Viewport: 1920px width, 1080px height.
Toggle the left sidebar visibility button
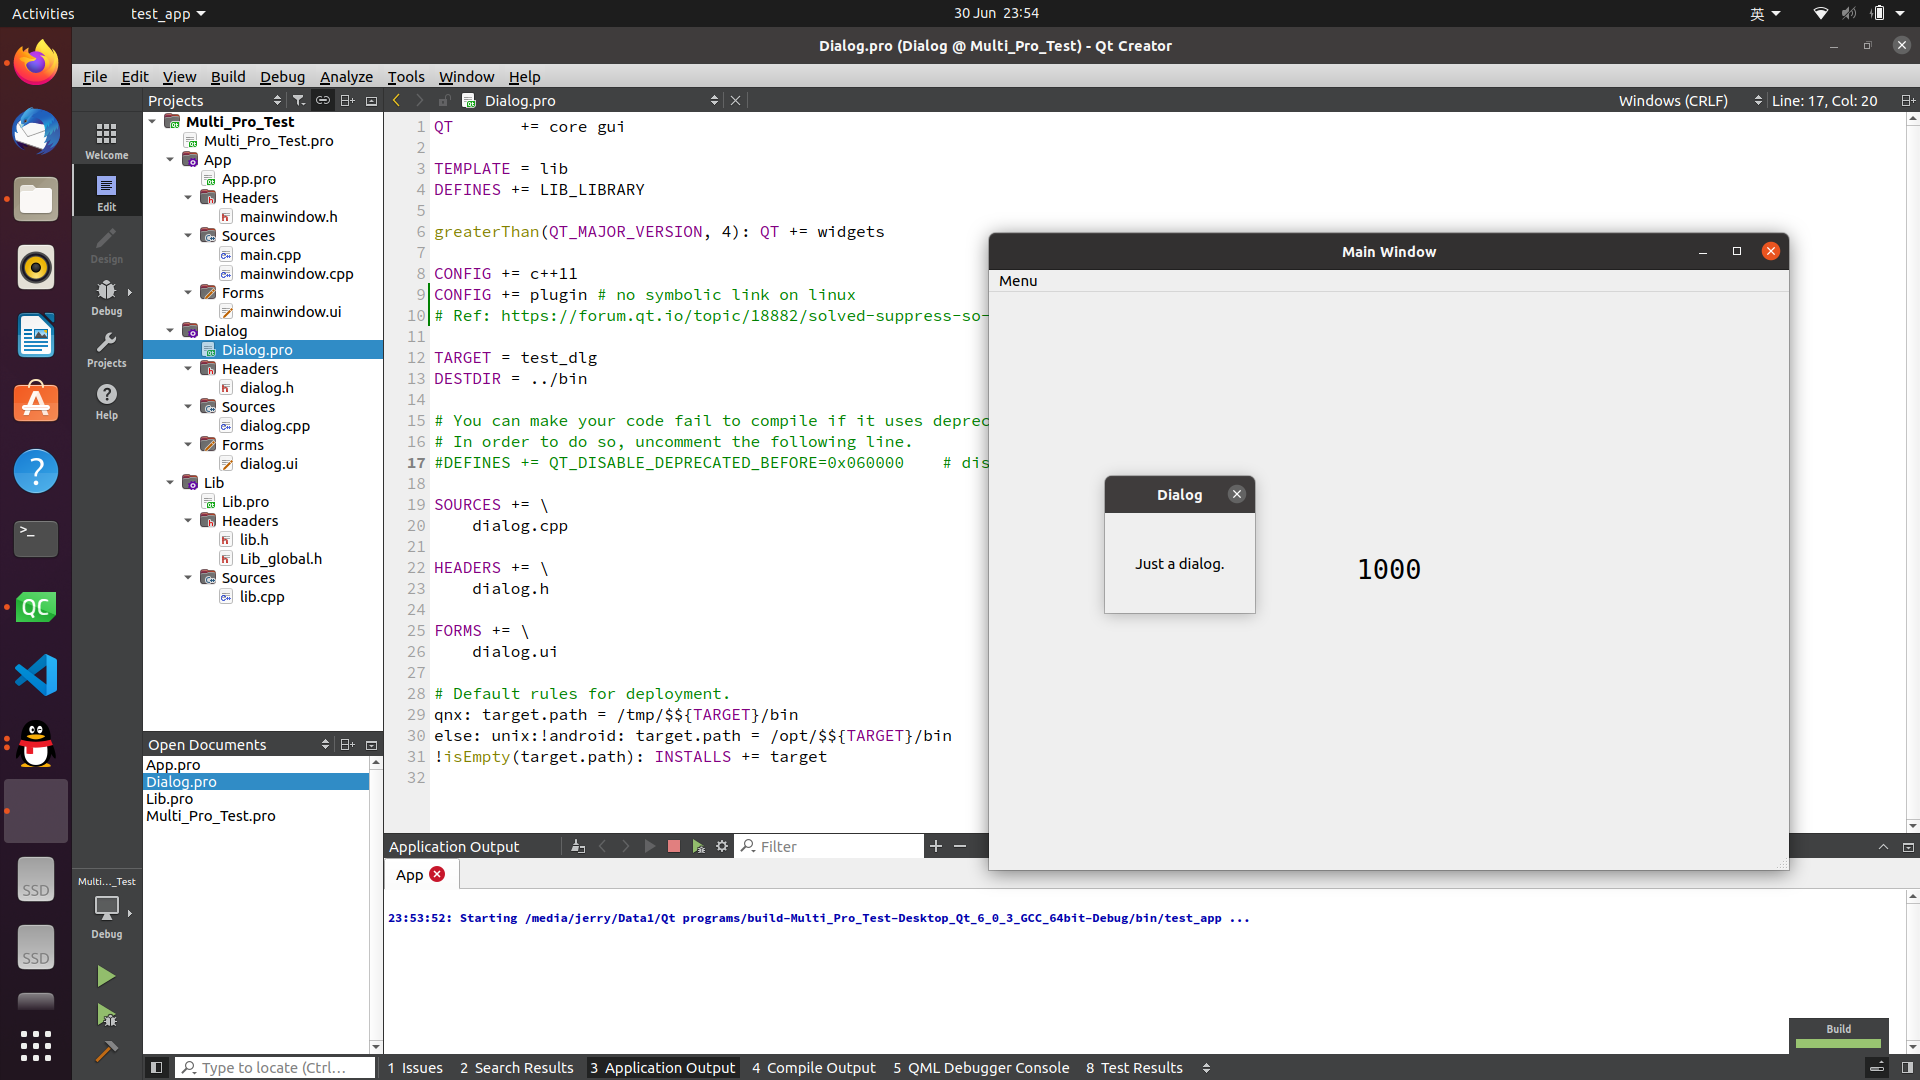pyautogui.click(x=156, y=1067)
